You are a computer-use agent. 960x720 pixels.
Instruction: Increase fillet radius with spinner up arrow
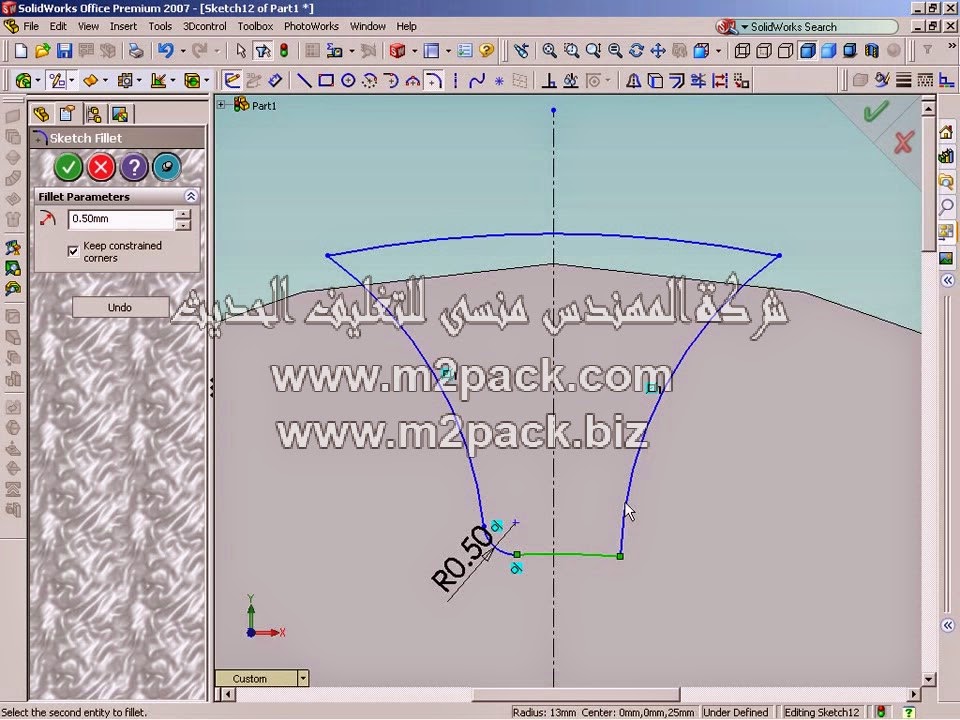tap(182, 214)
